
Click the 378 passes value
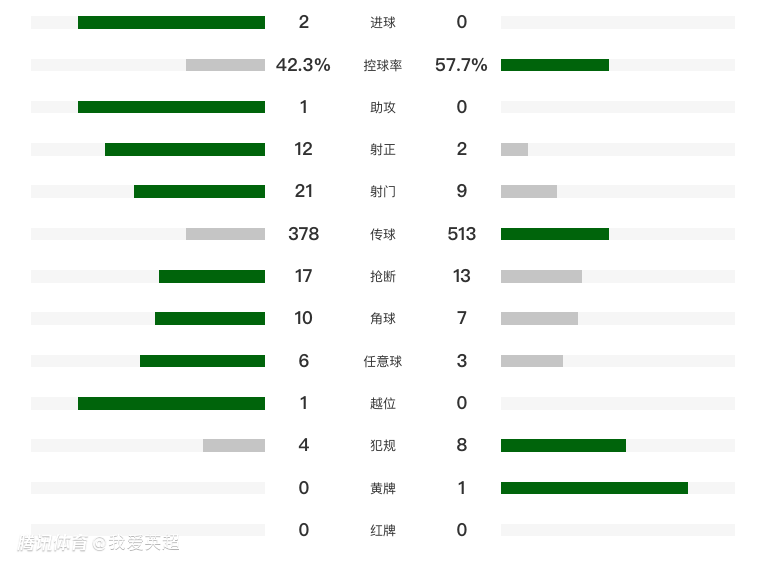(x=303, y=234)
